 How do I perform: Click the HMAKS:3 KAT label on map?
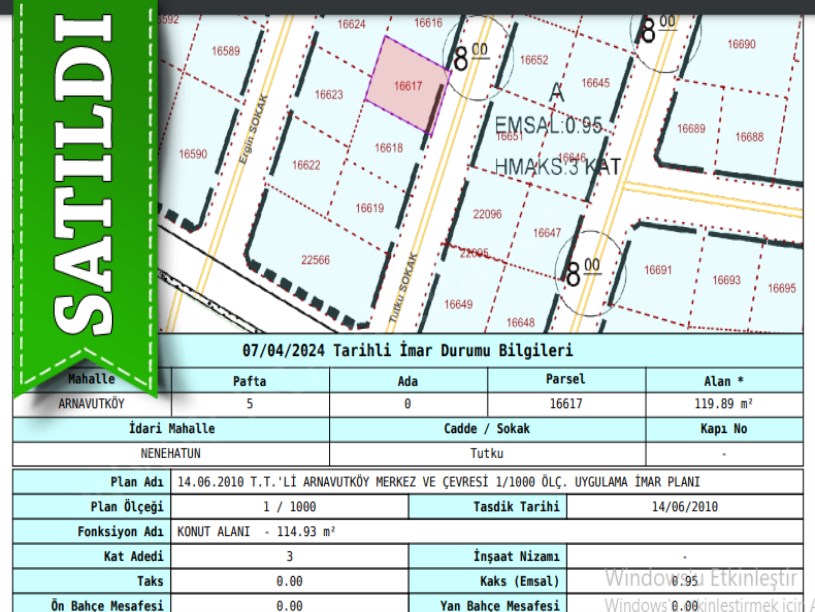(x=558, y=167)
